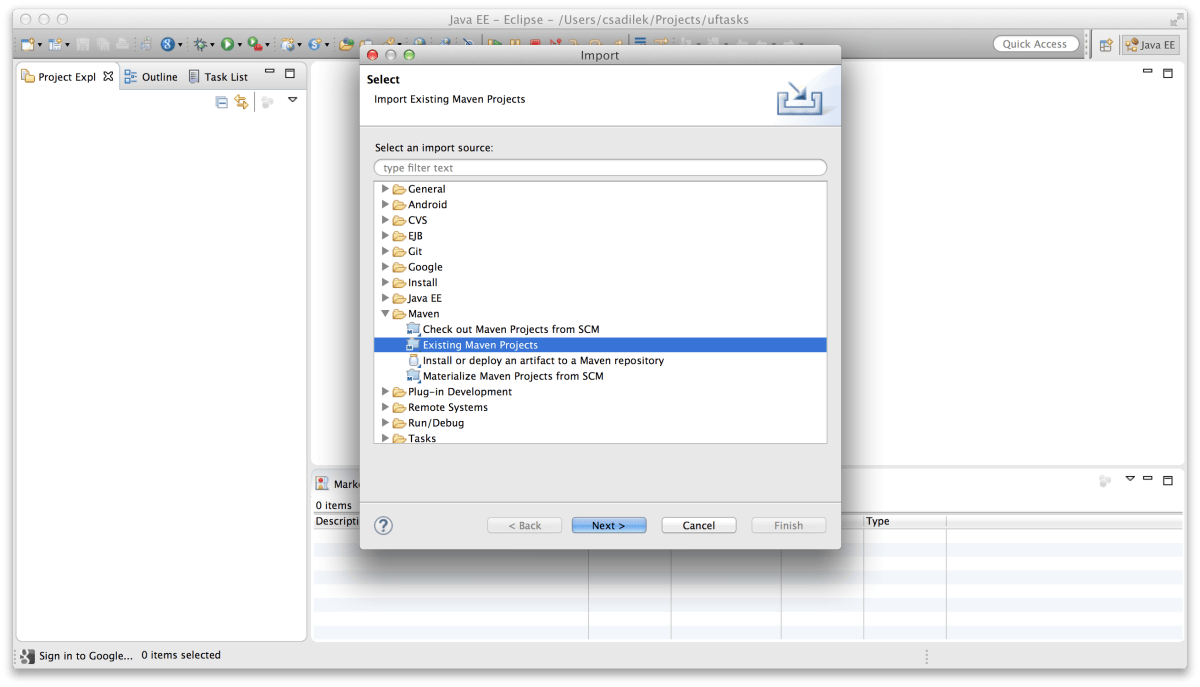Open the Run configurations dropdown arrow
This screenshot has height=687, width=1200.
(240, 45)
